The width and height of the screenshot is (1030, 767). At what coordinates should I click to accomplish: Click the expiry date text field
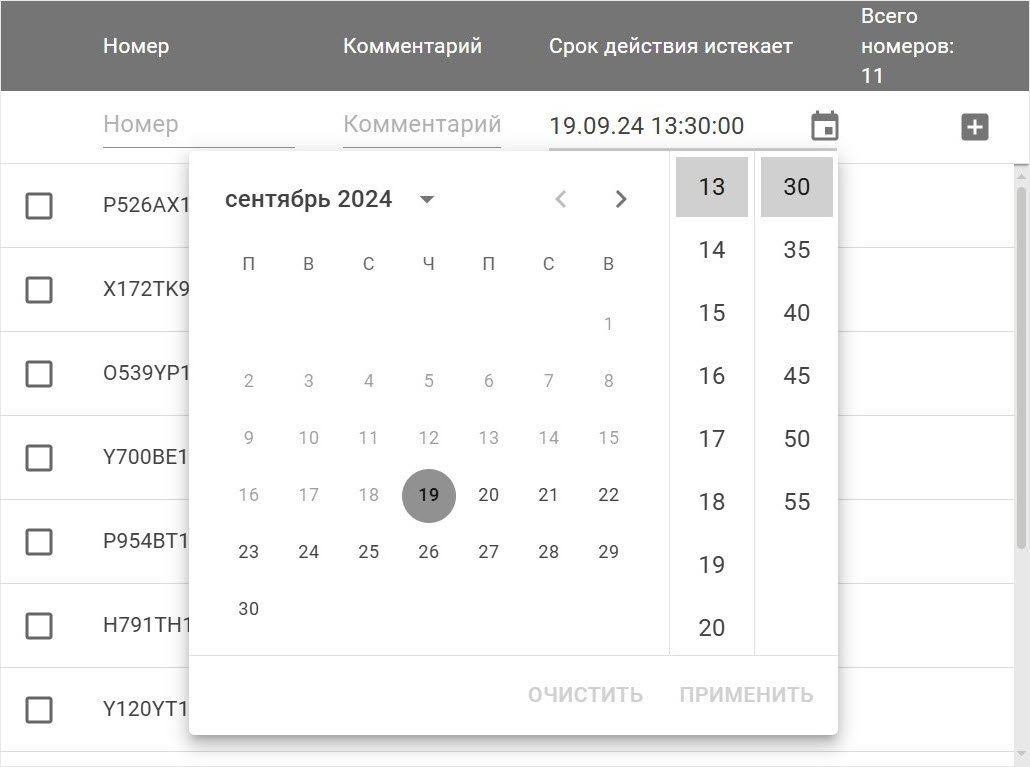pyautogui.click(x=670, y=126)
